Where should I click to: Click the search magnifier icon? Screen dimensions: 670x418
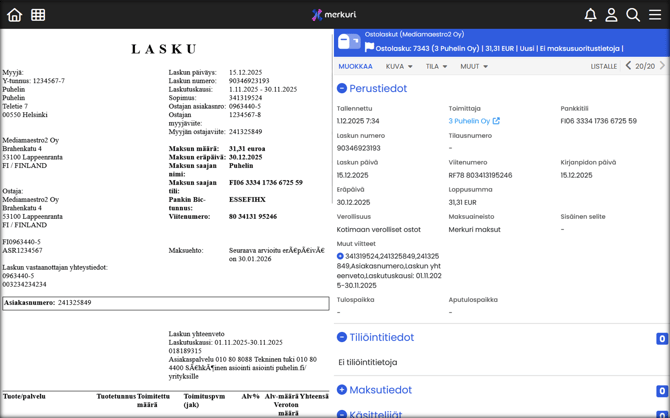point(633,15)
